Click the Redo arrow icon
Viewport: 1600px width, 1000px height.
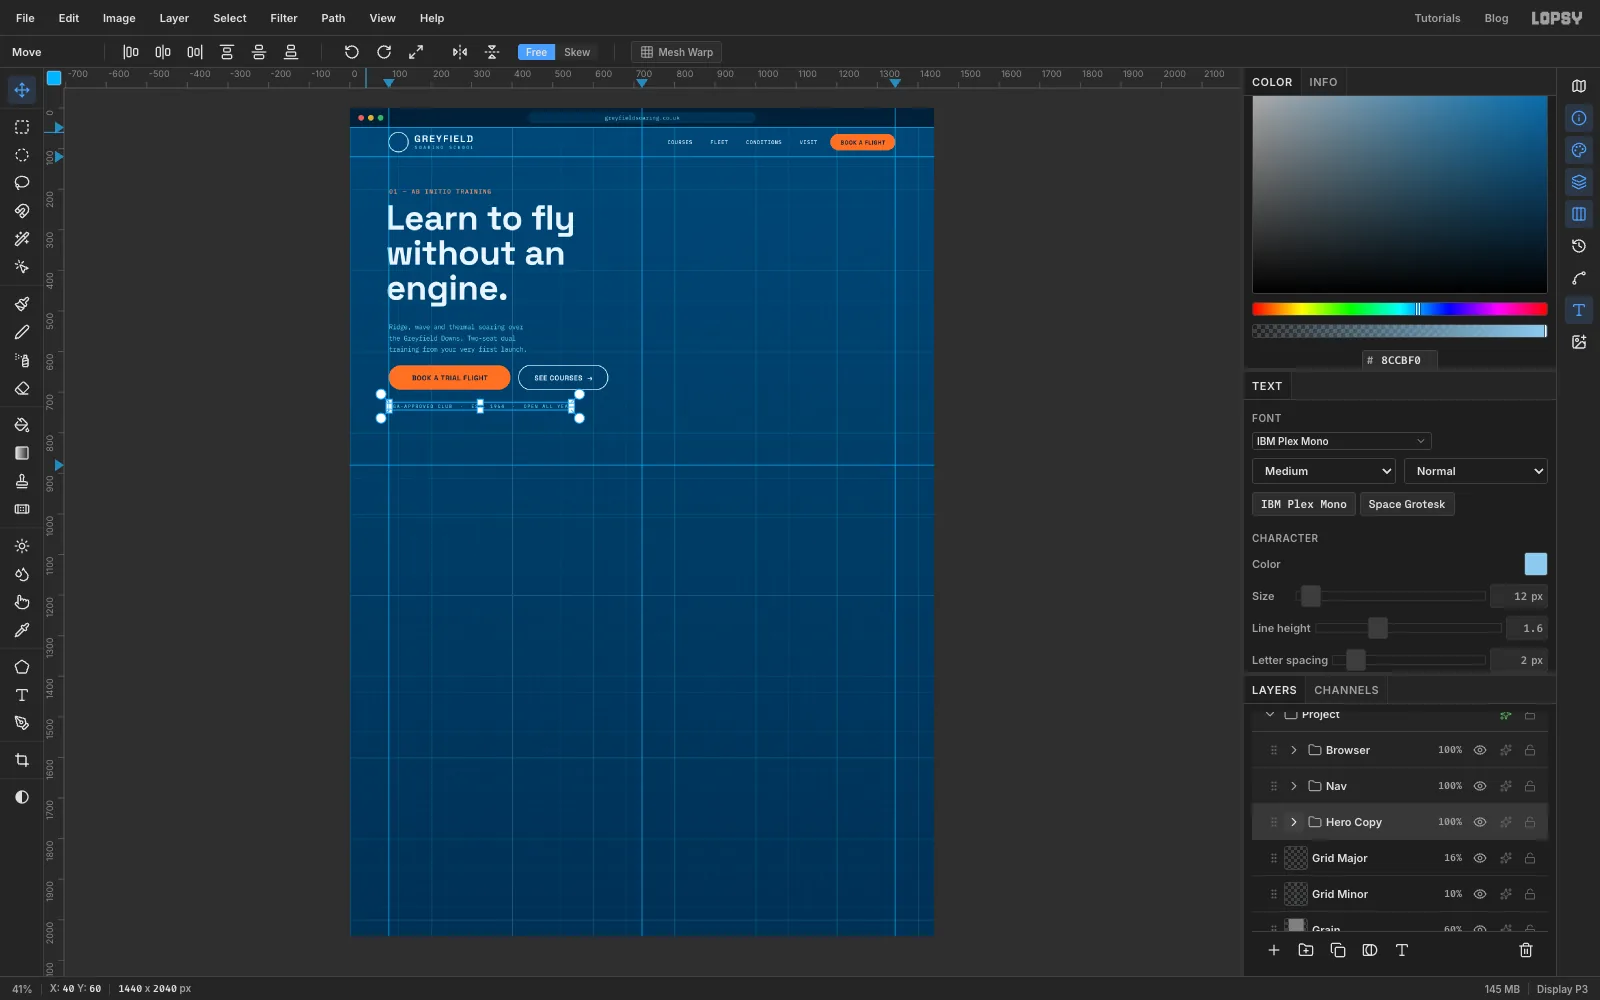[x=384, y=52]
